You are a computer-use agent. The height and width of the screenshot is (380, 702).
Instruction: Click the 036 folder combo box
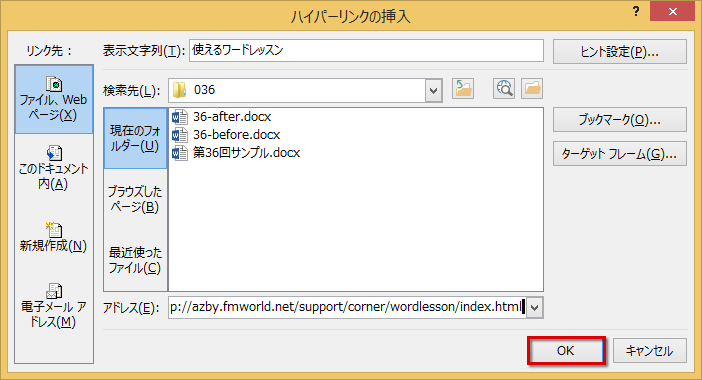point(305,90)
